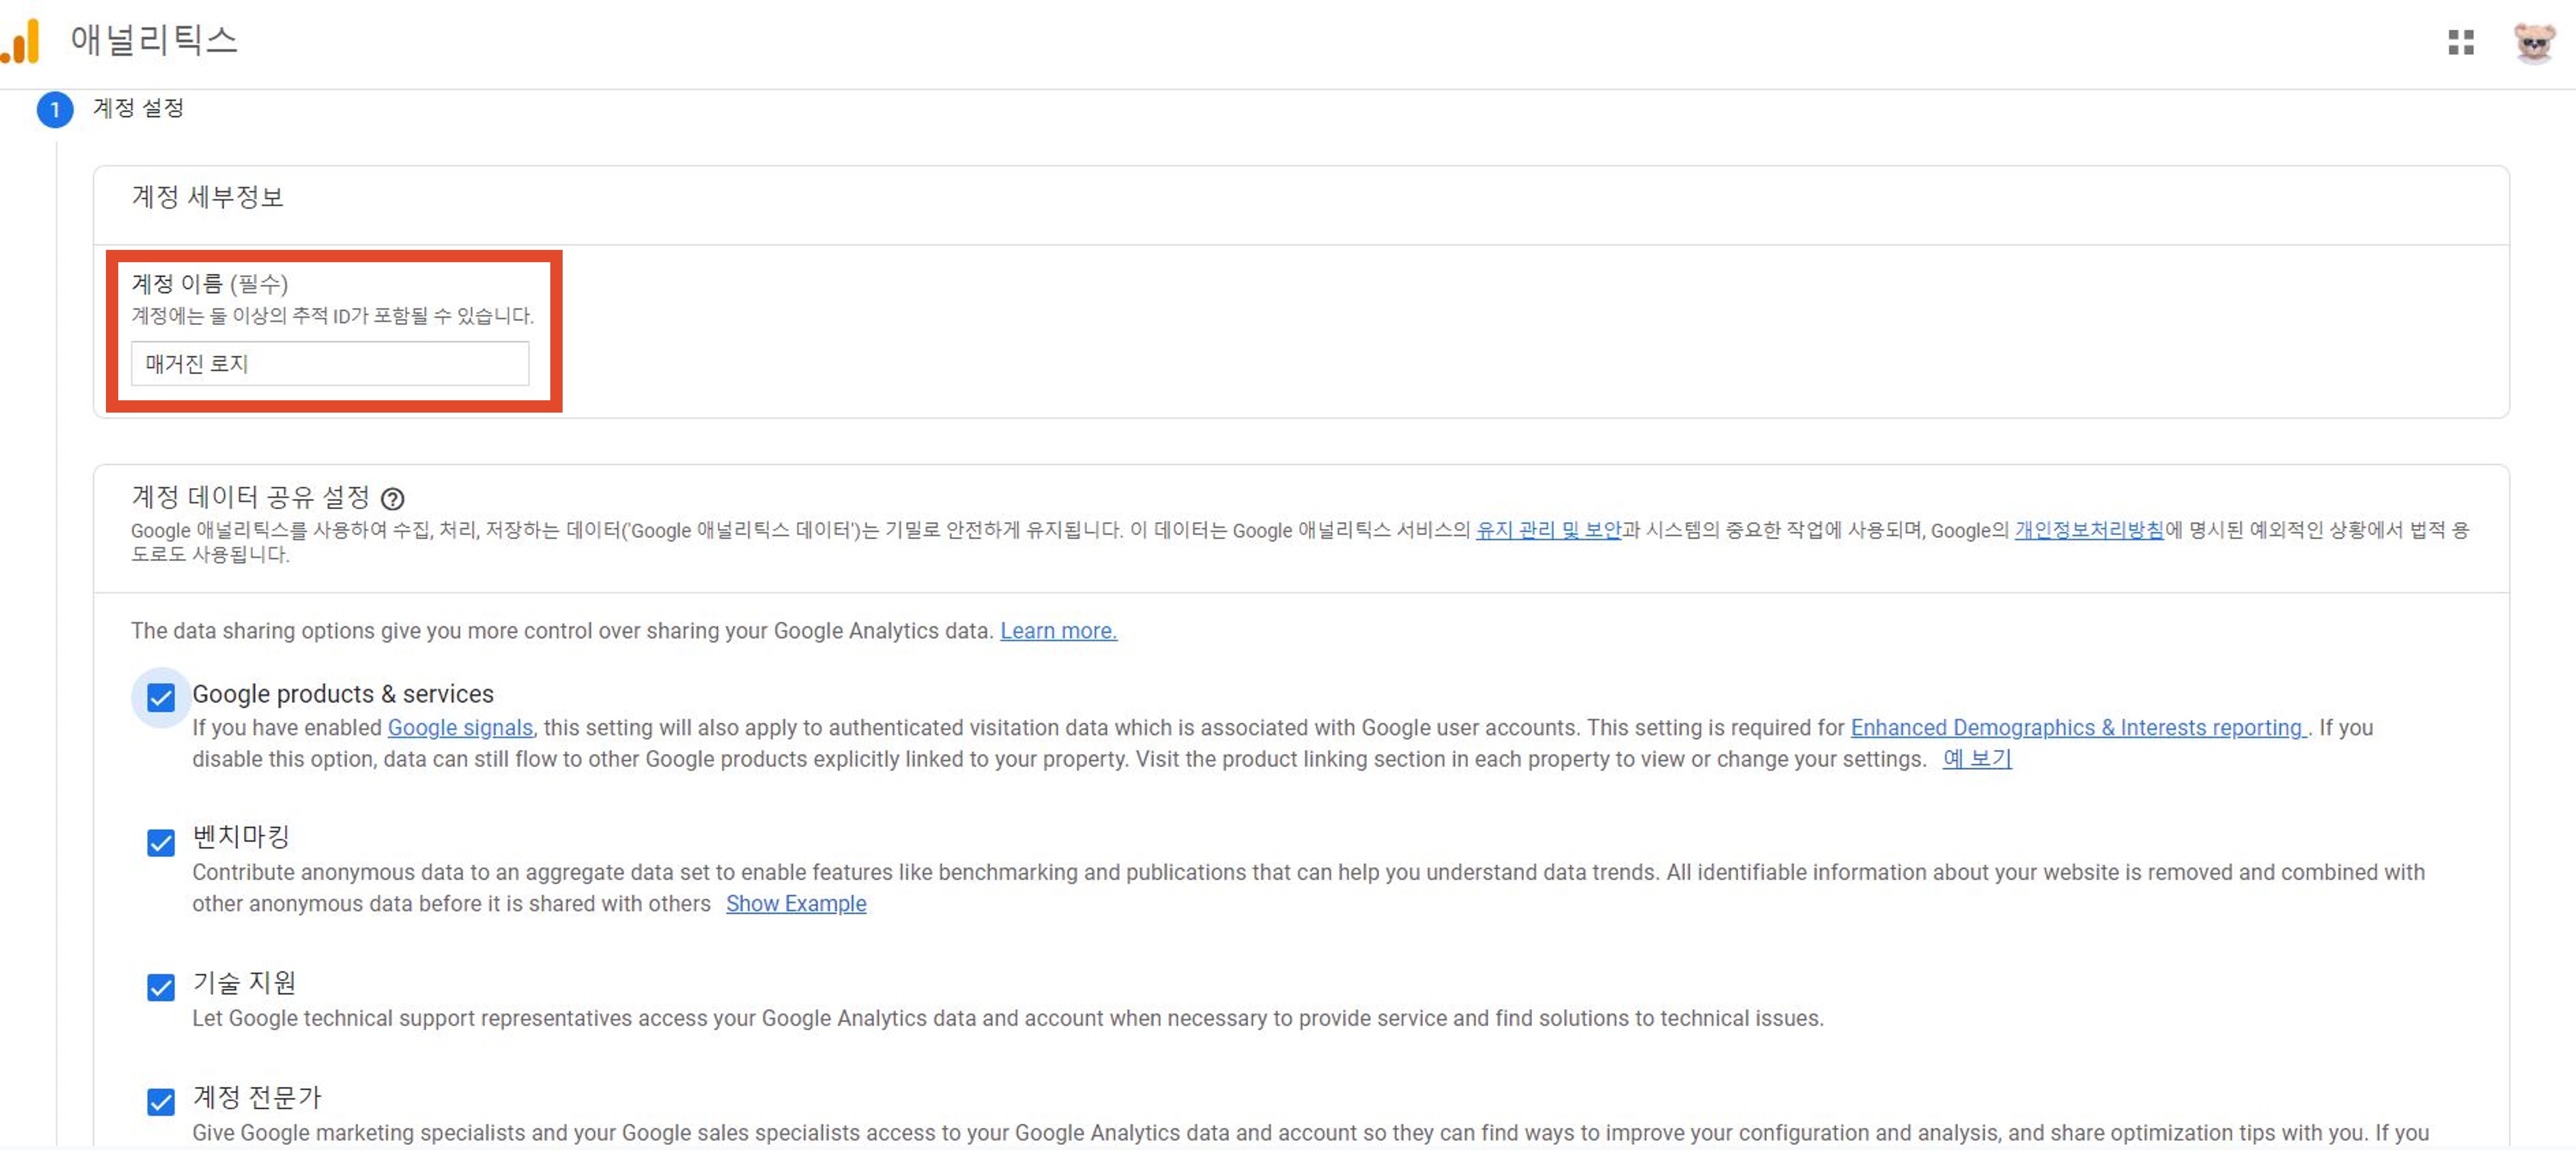Click the Show Example link
Screen dimensions: 2576x1150
click(x=796, y=903)
